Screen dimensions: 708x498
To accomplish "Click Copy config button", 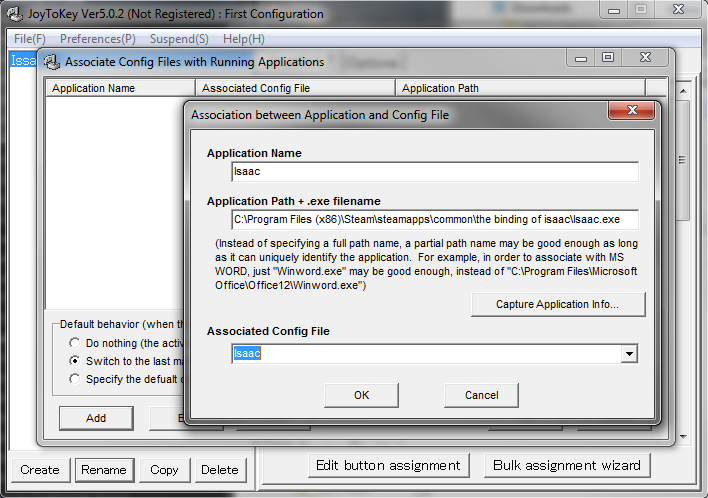I will click(x=164, y=470).
